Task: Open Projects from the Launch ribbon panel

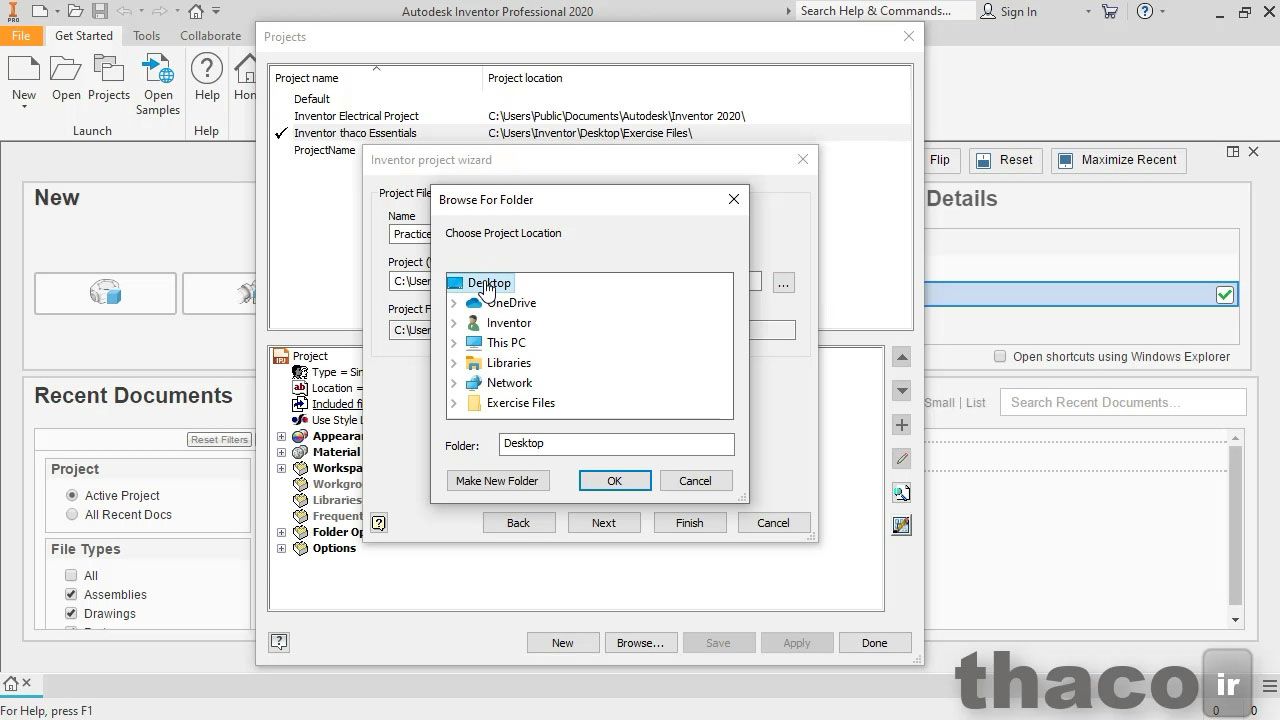Action: pos(109,78)
